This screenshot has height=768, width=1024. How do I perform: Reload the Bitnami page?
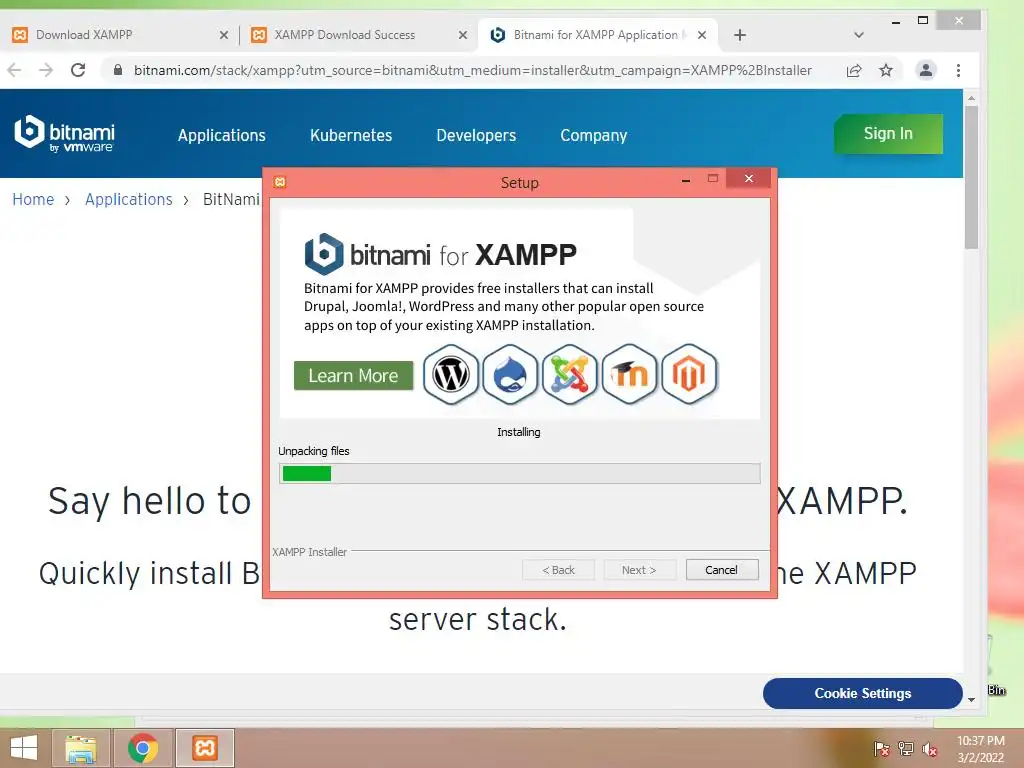click(x=78, y=70)
